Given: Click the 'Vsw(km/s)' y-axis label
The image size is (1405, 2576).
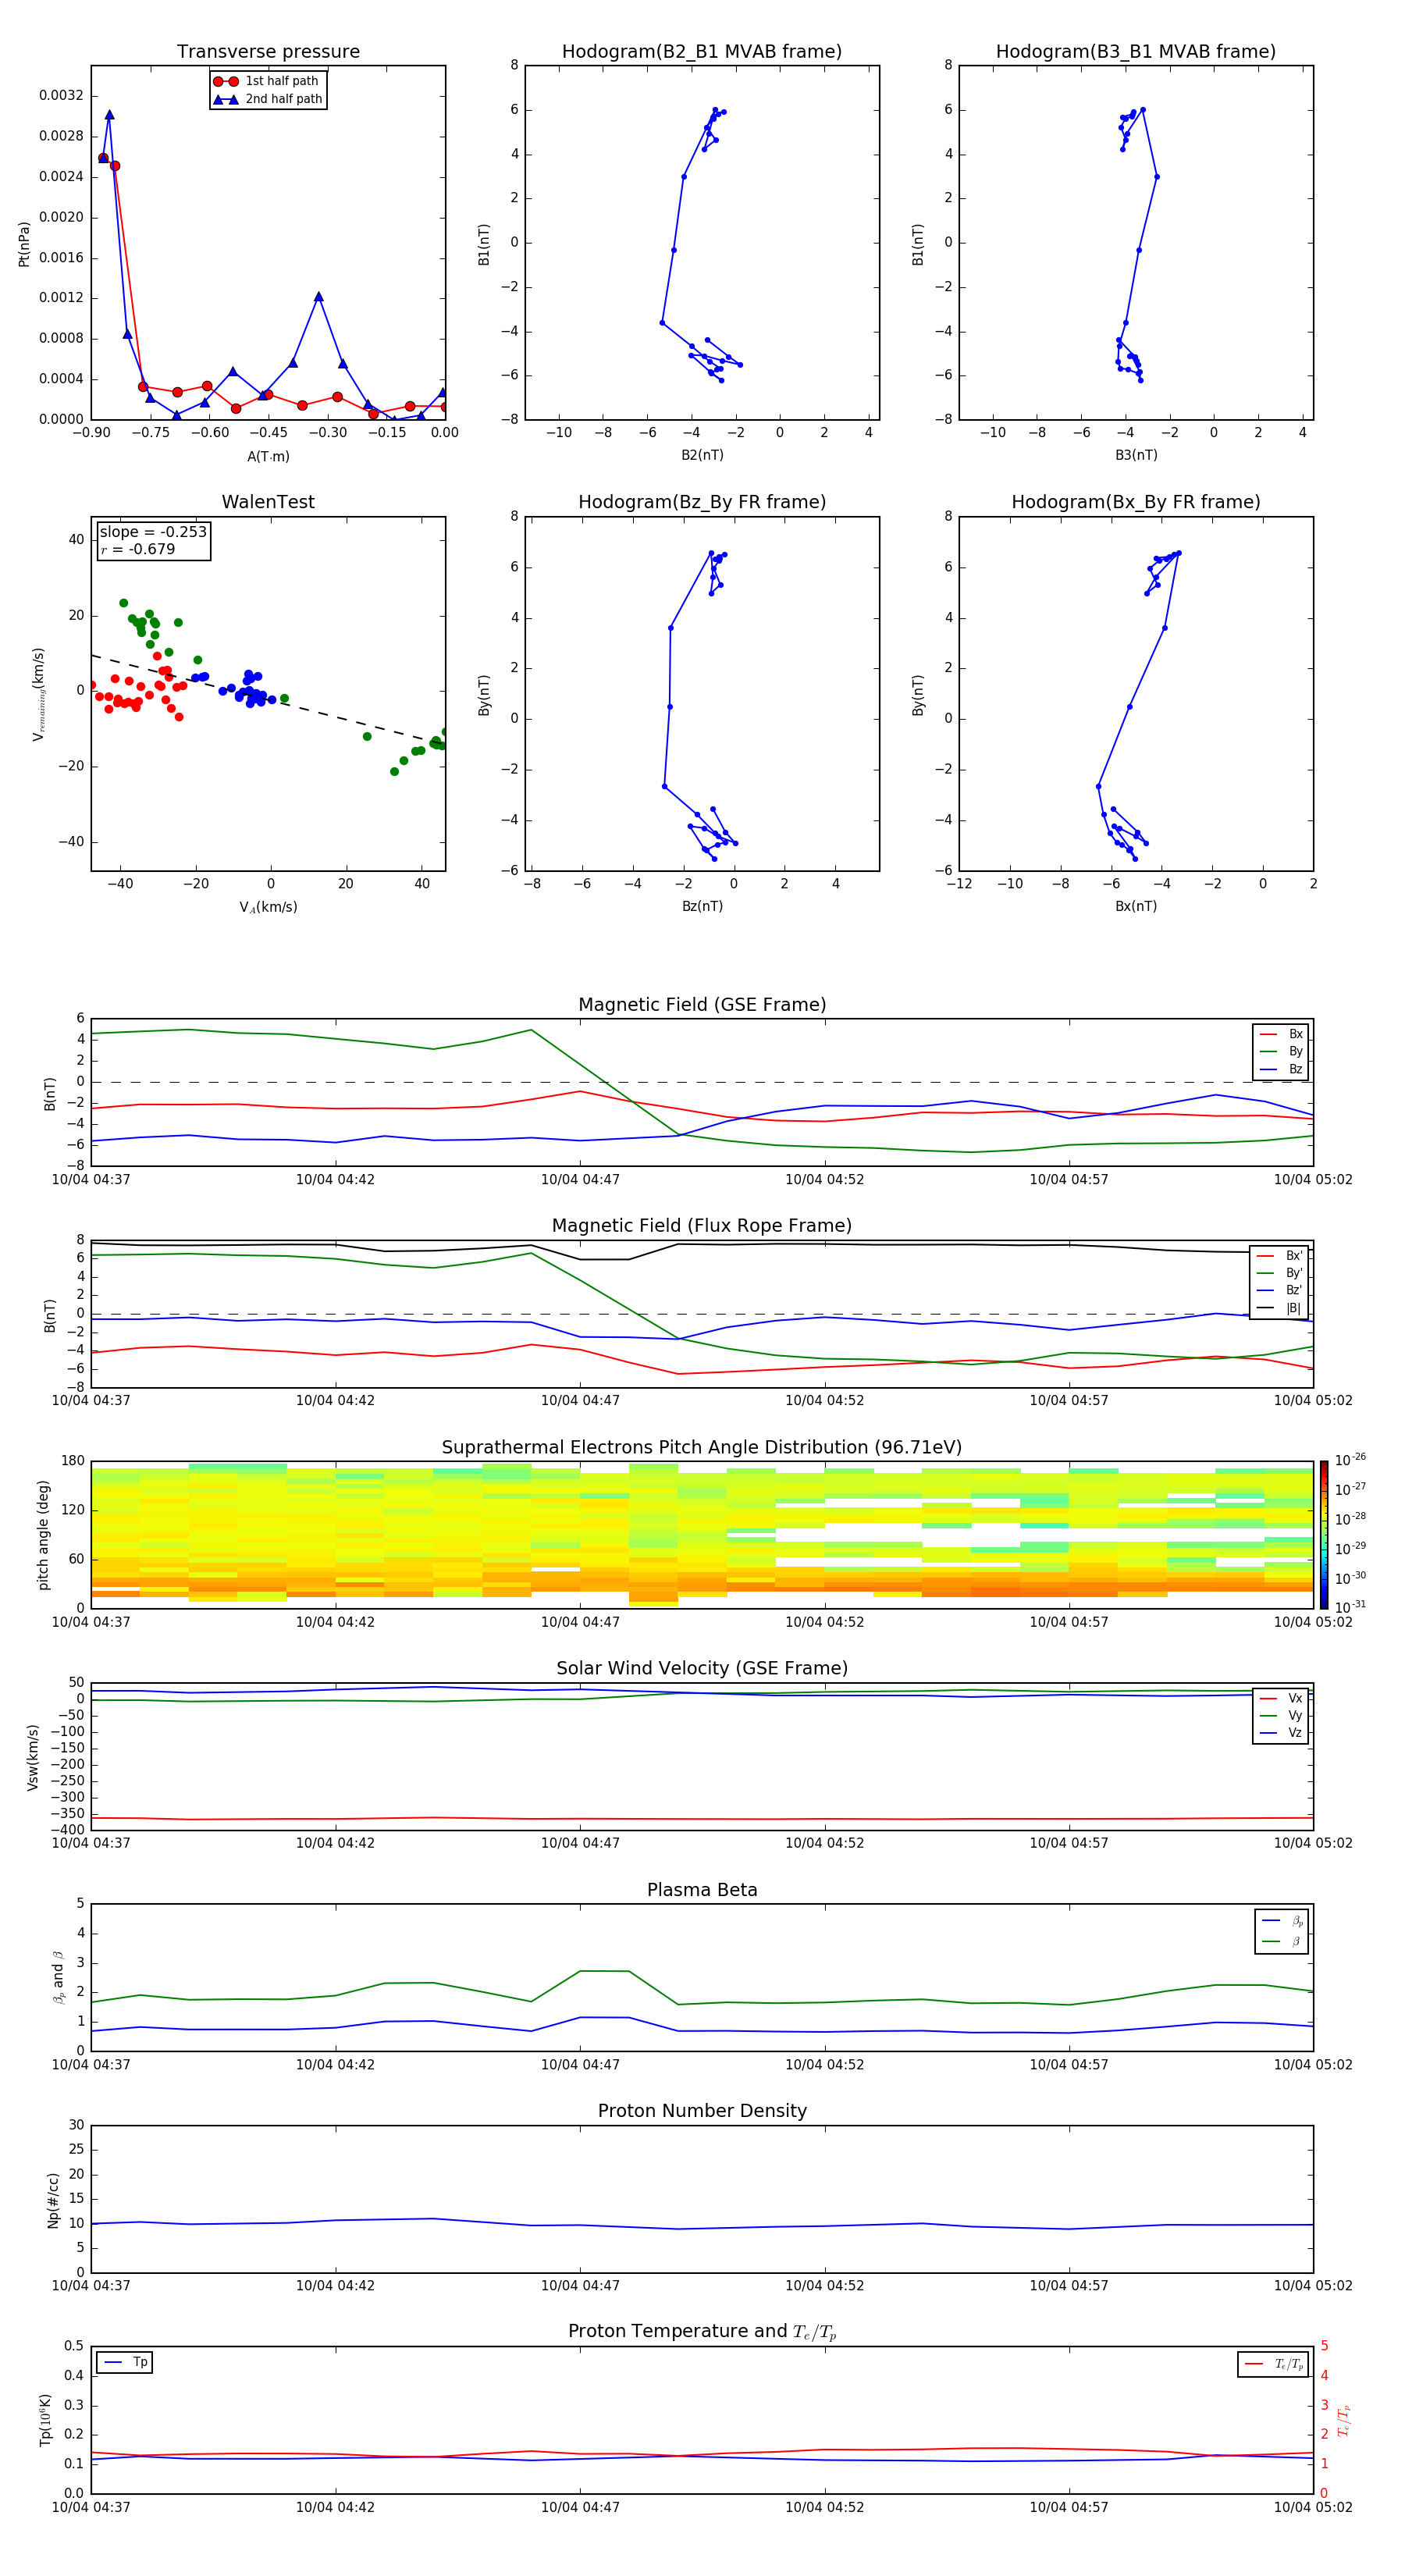Looking at the screenshot, I should (33, 1757).
